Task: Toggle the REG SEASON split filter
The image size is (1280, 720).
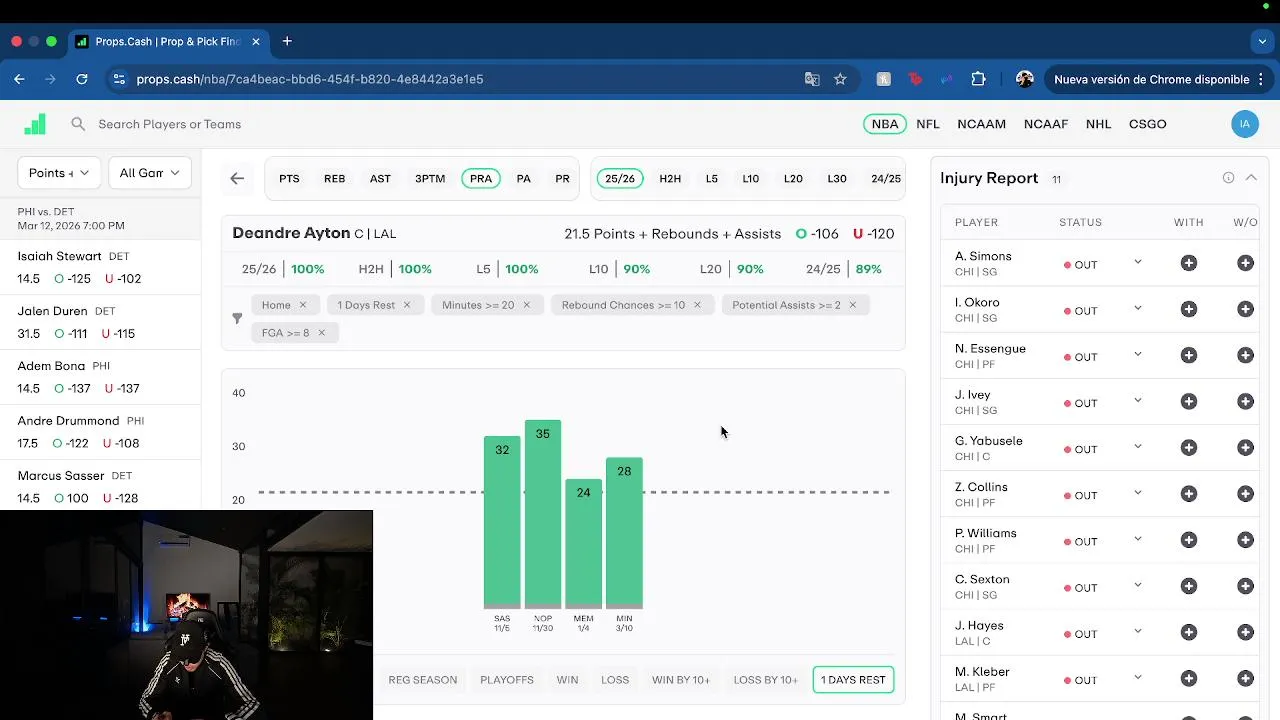Action: click(x=423, y=680)
